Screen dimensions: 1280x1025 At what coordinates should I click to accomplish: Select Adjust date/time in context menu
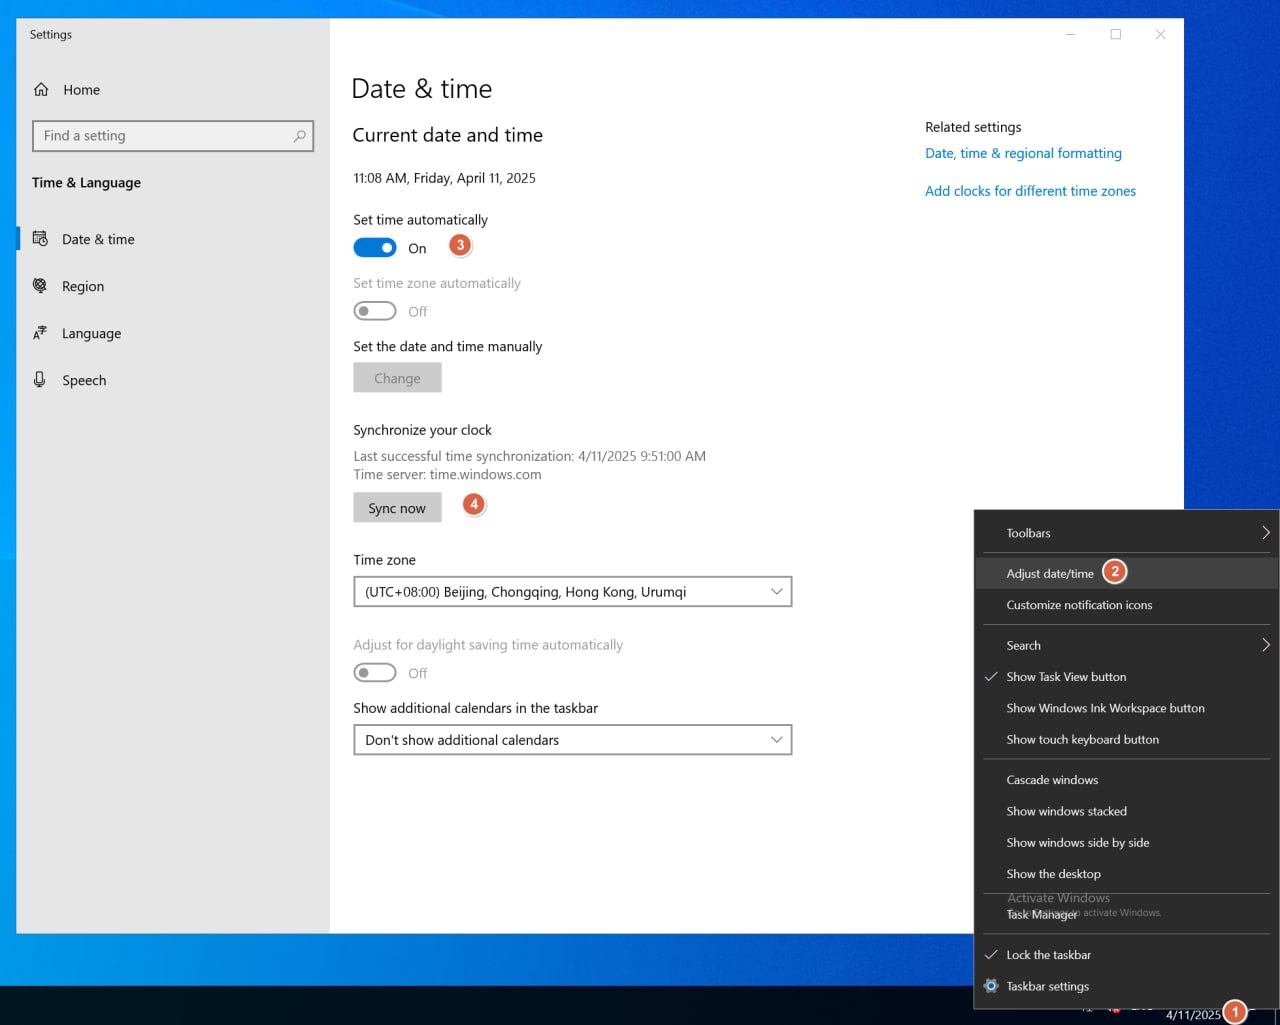[1050, 574]
